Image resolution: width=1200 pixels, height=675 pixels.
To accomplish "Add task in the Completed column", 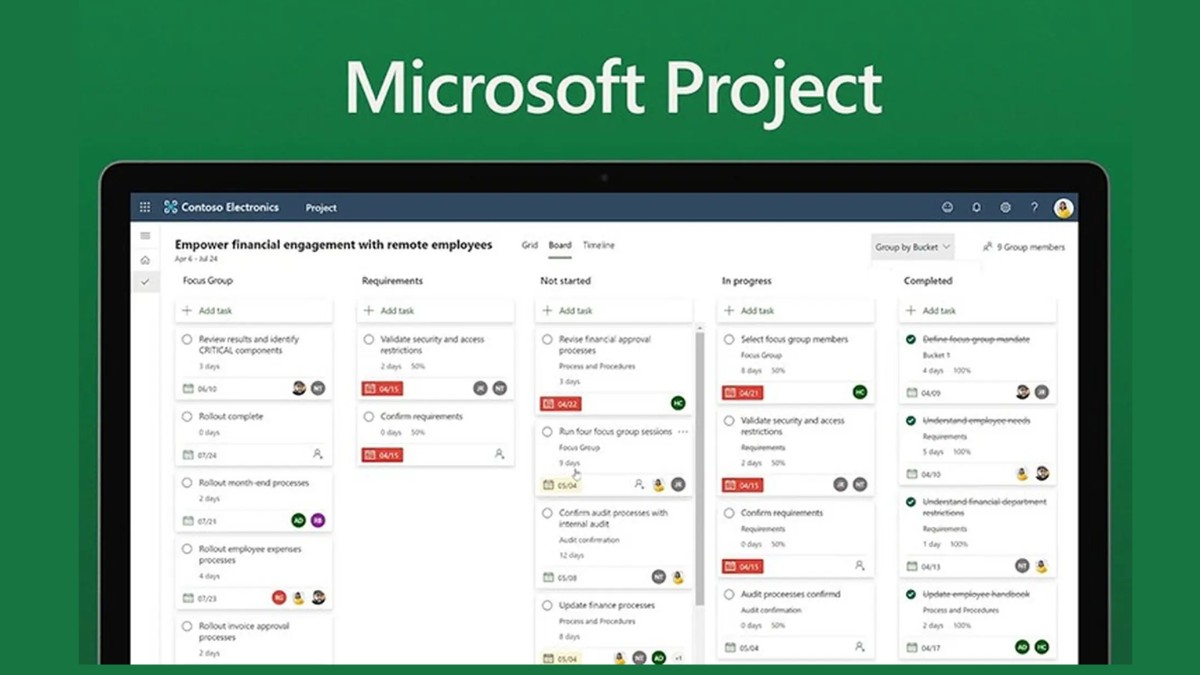I will (977, 311).
